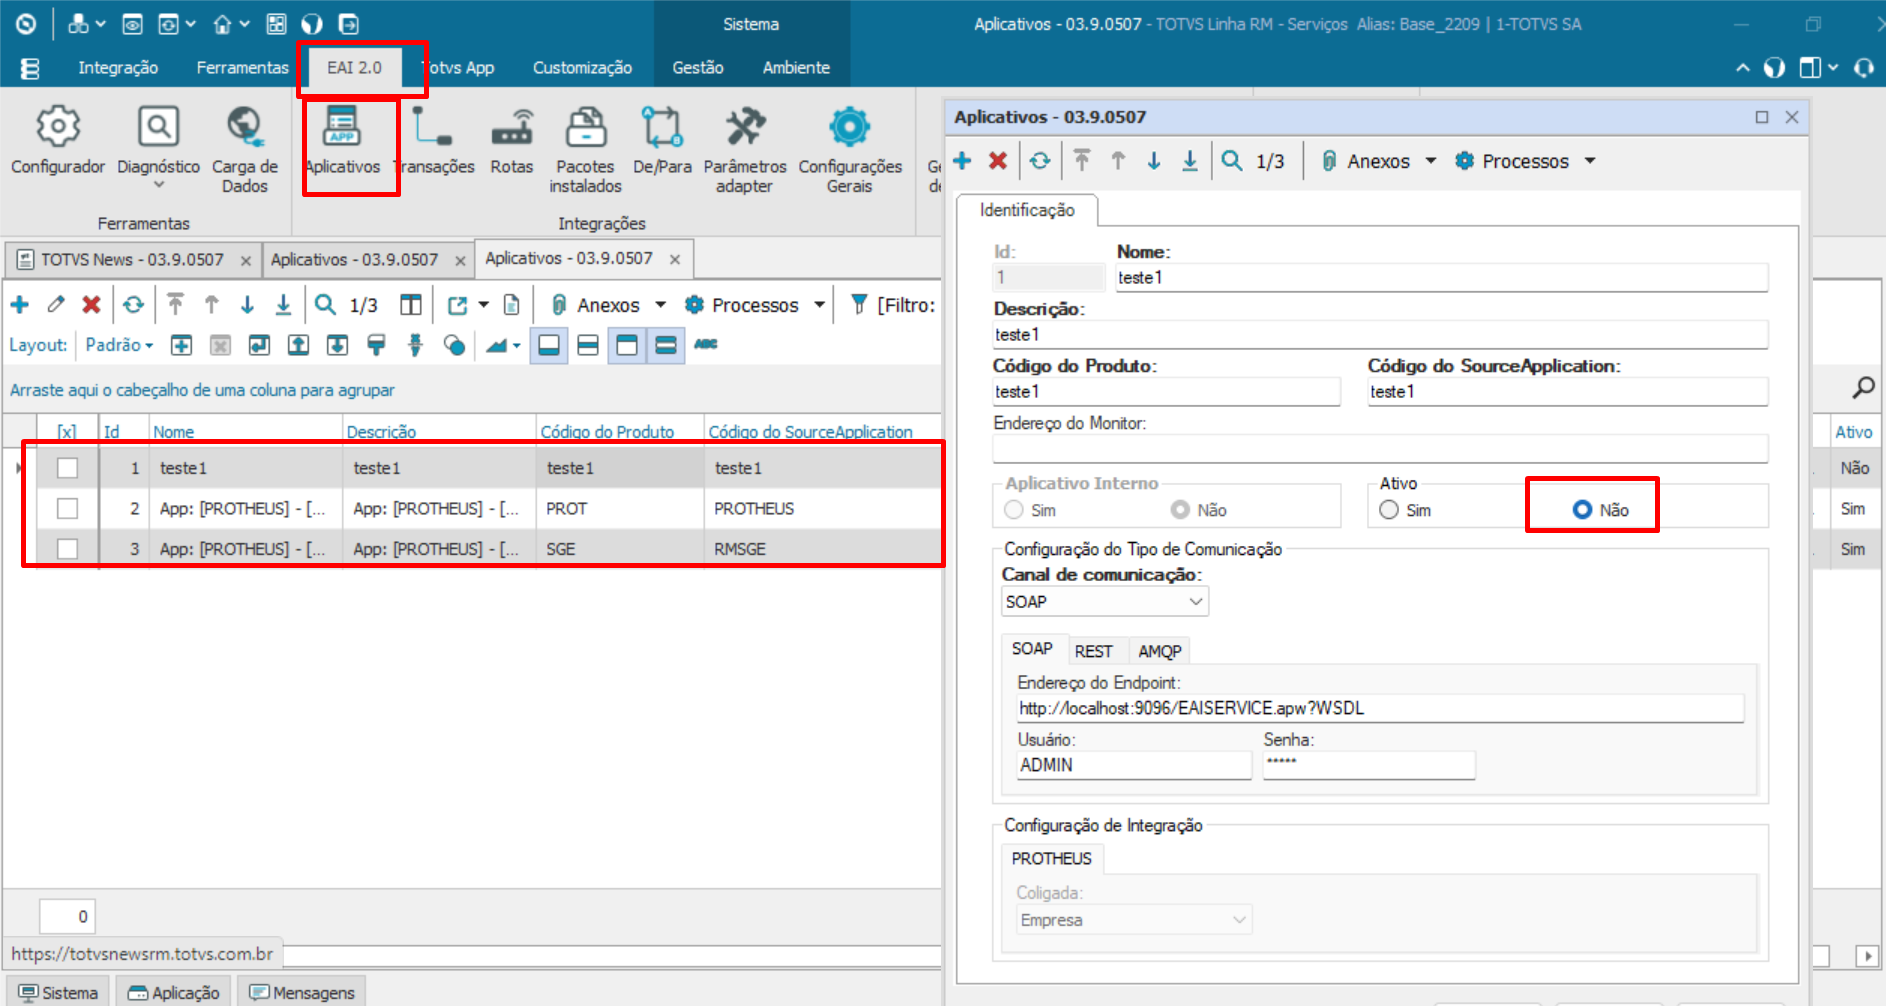Open Transações in the Integrações group
Screen dimensions: 1886x1006
click(434, 142)
